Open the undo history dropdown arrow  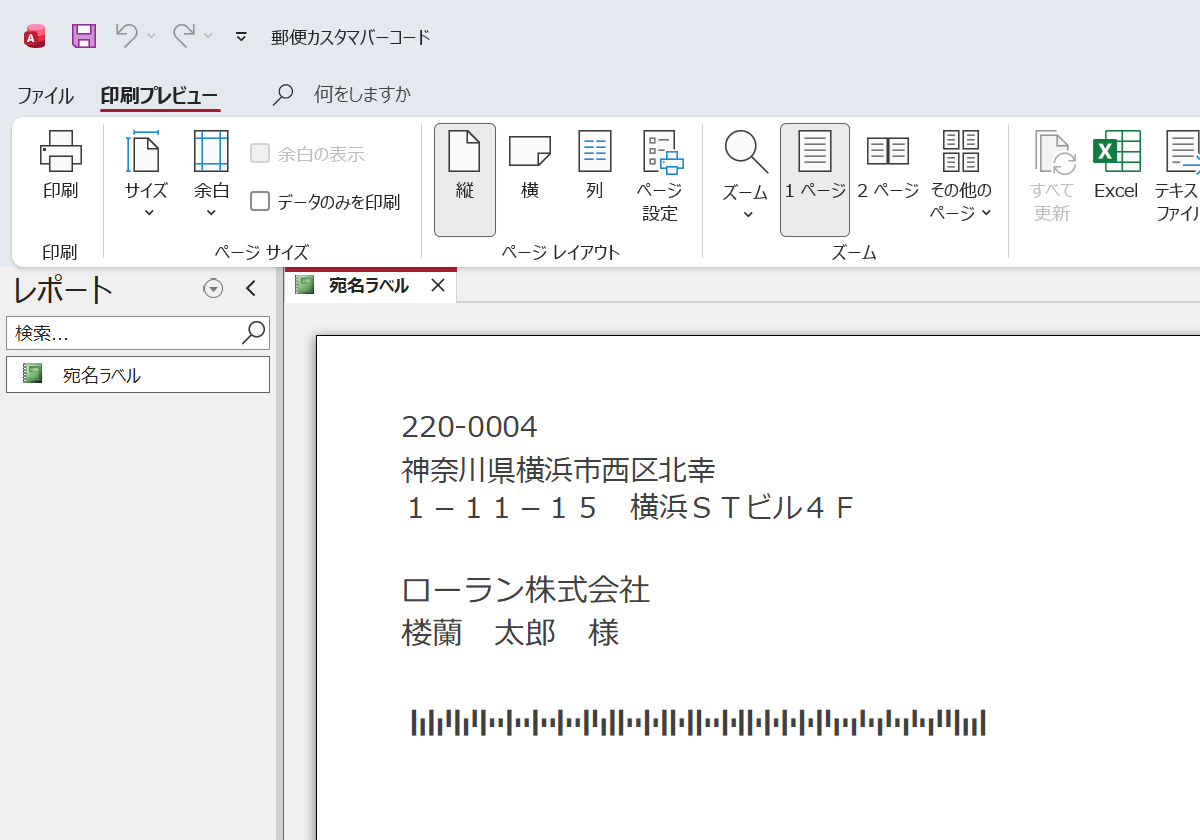(x=152, y=36)
